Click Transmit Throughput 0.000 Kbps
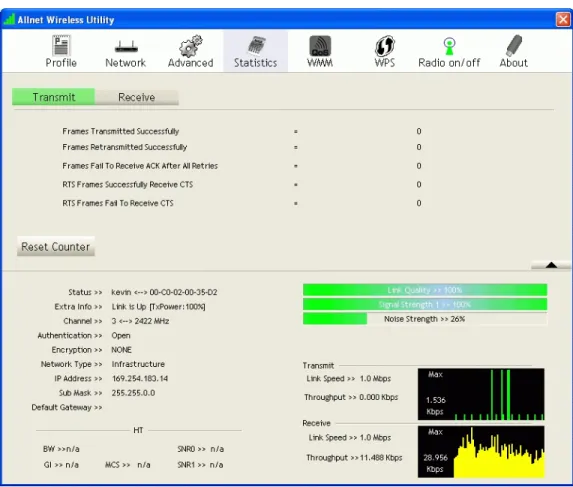573x487 pixels. coord(351,397)
